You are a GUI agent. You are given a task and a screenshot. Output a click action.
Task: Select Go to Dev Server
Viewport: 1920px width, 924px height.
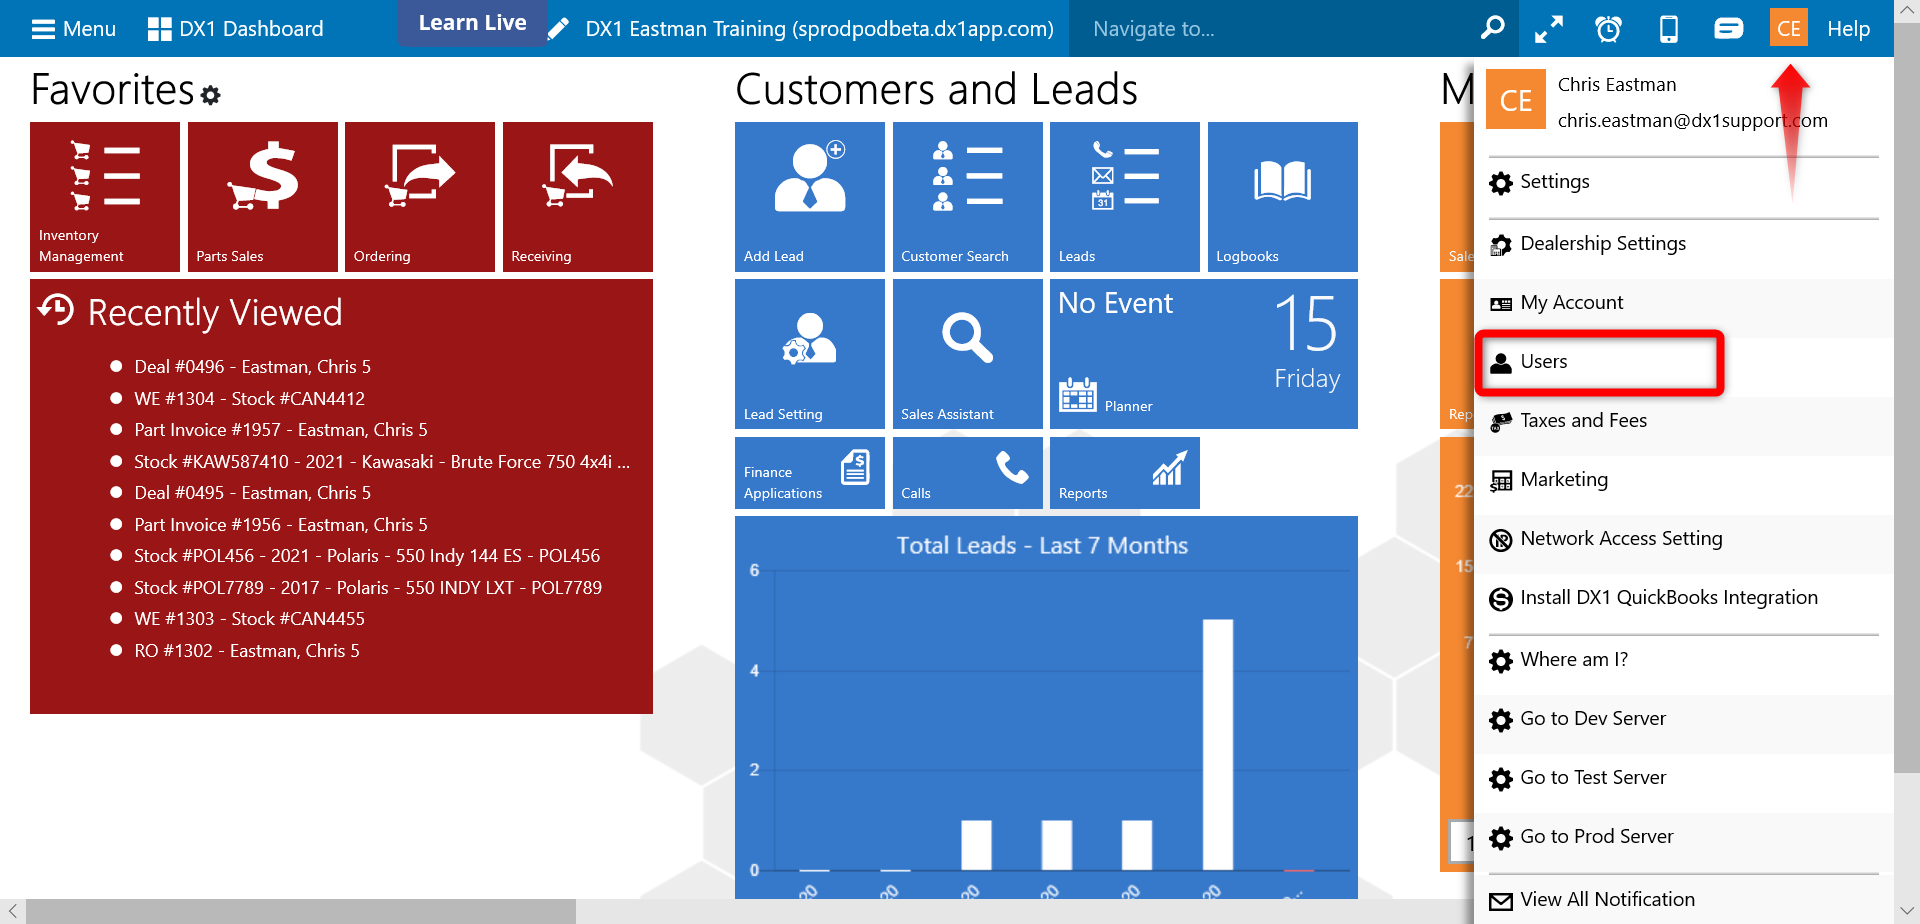pos(1684,719)
